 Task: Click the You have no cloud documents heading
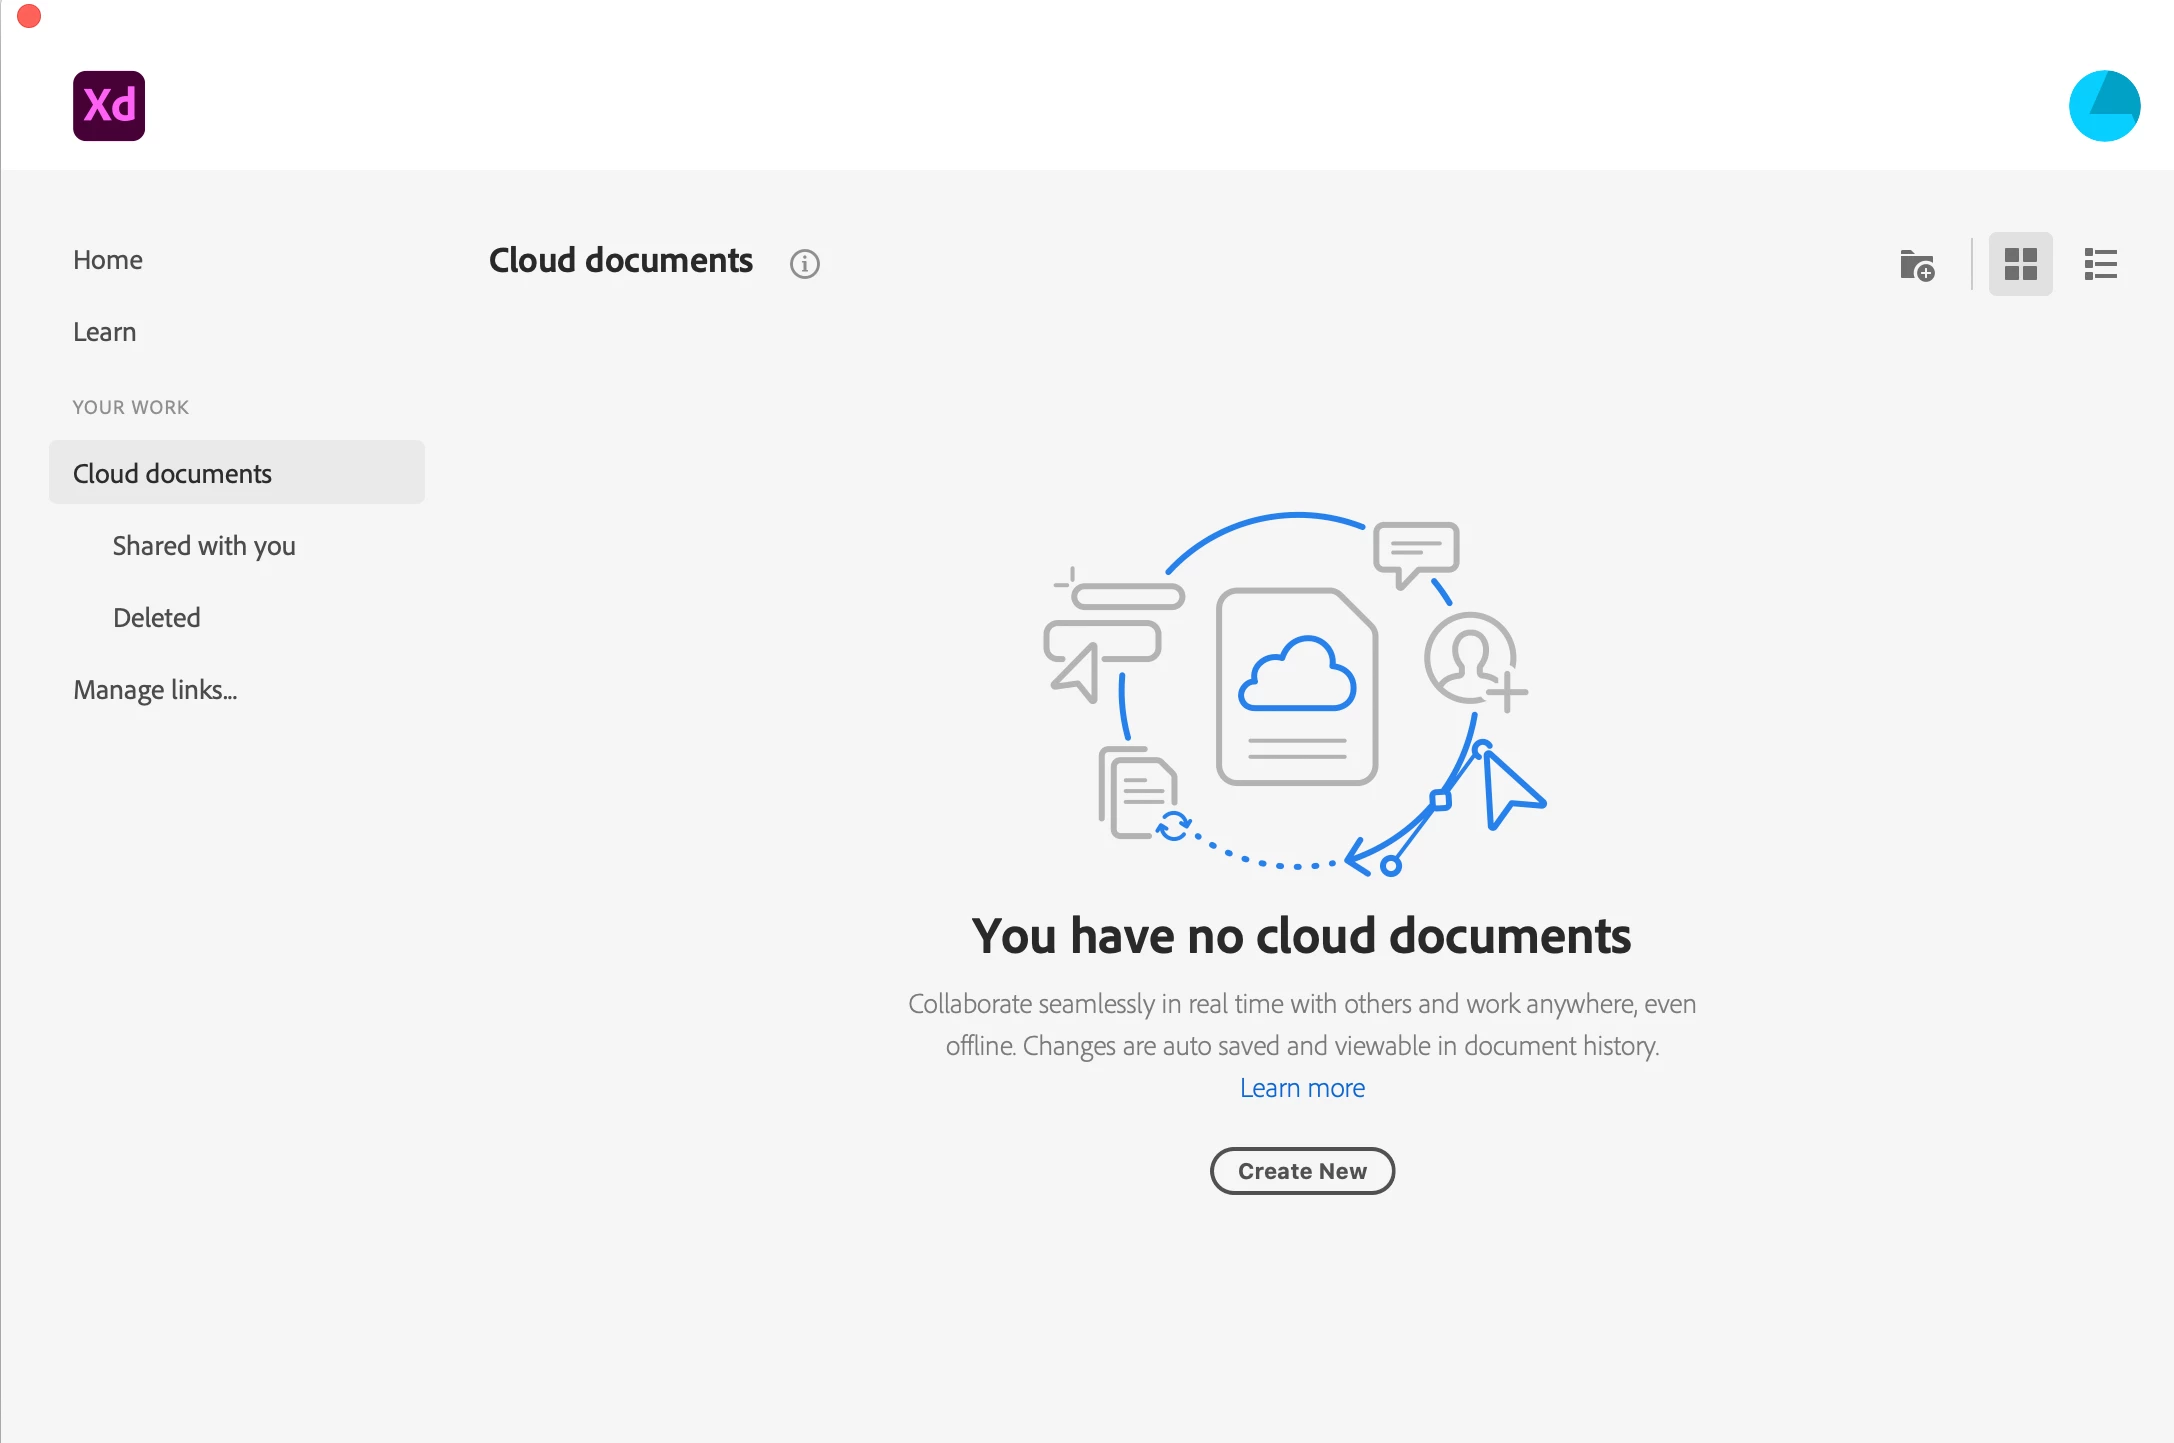pos(1301,936)
